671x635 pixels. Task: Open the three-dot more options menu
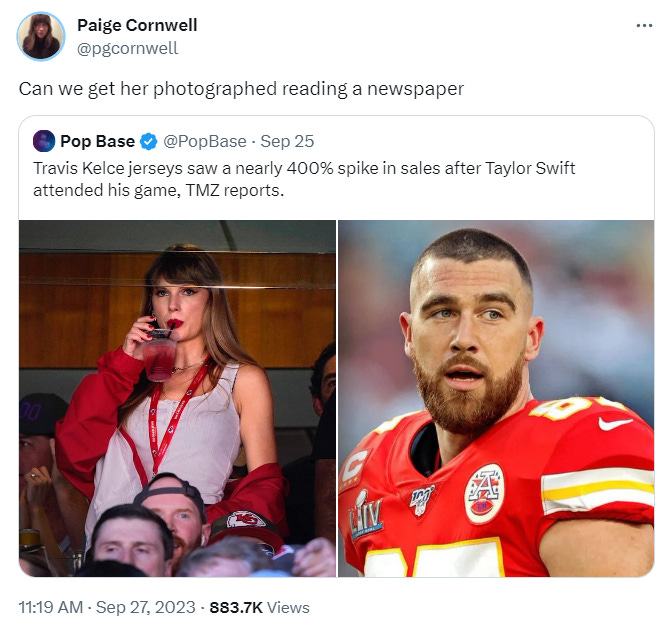pyautogui.click(x=644, y=26)
